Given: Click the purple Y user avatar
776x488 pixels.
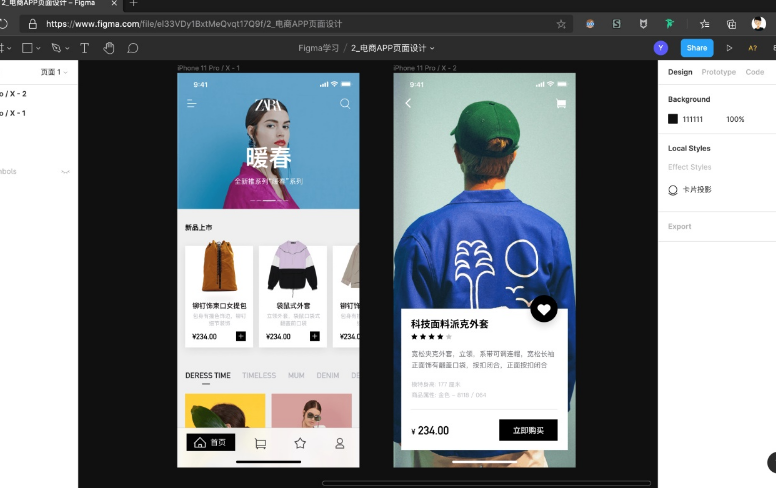Looking at the screenshot, I should pos(661,48).
